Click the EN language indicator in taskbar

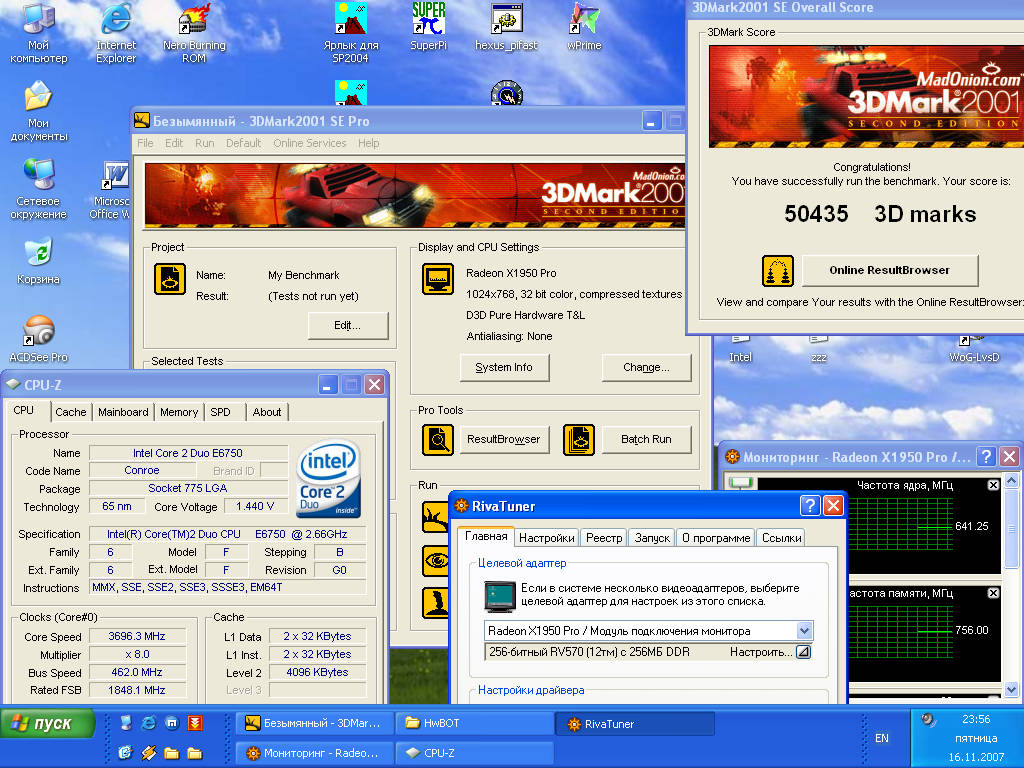pos(882,738)
